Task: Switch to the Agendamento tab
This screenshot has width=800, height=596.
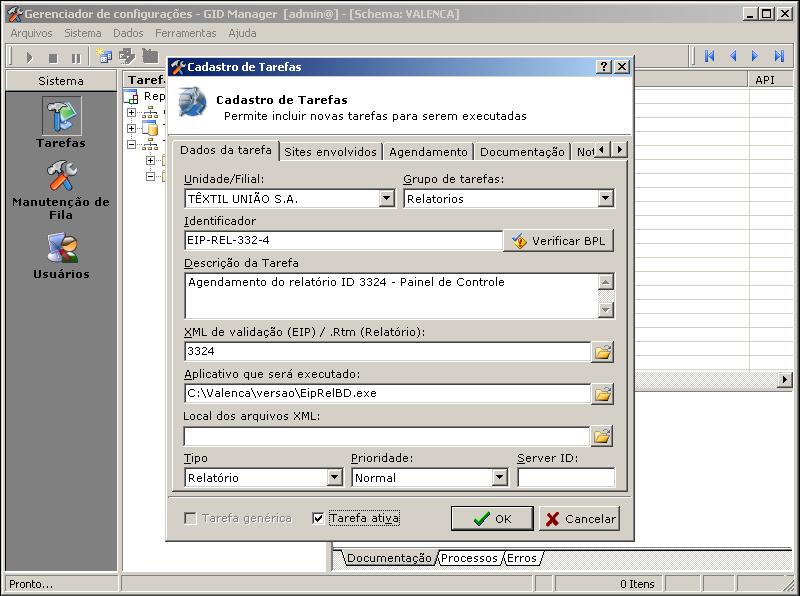Action: coord(428,152)
